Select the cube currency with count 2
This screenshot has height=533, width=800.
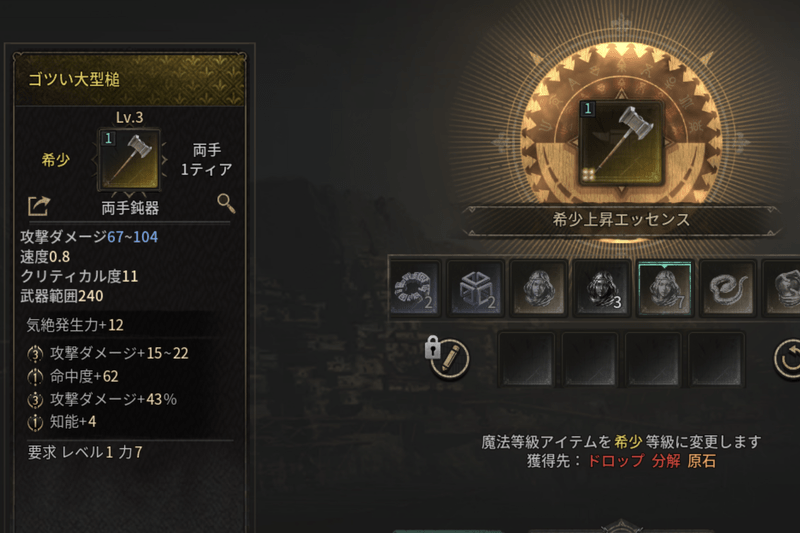pyautogui.click(x=476, y=288)
